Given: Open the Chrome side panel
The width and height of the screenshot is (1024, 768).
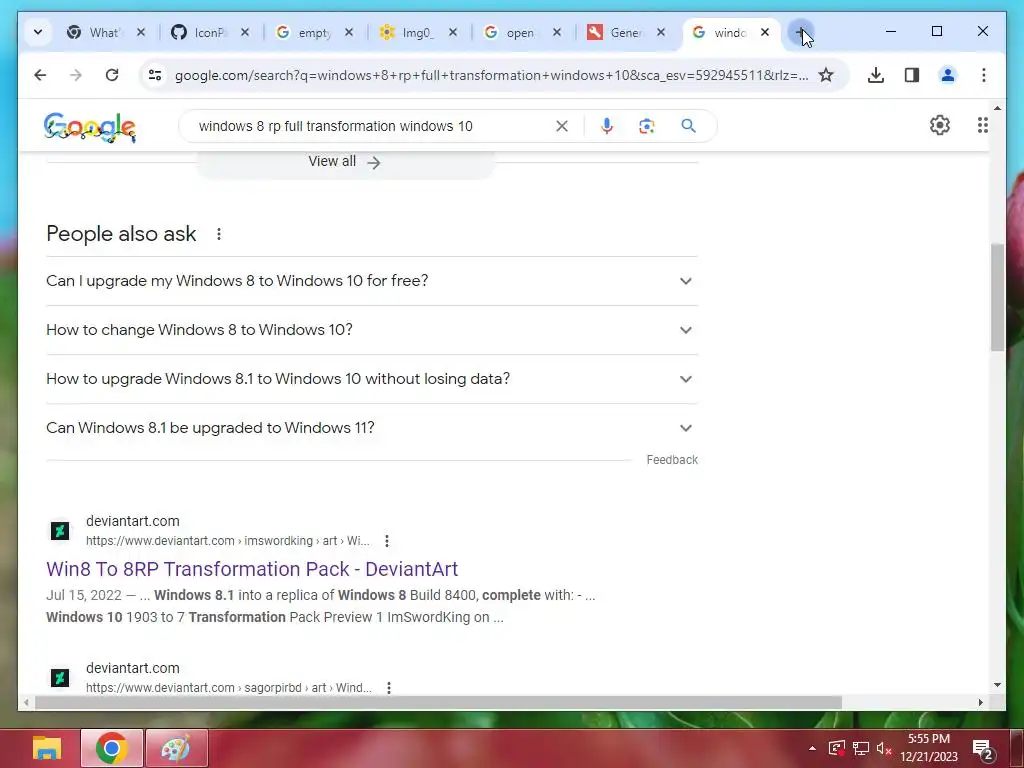Looking at the screenshot, I should pyautogui.click(x=912, y=75).
